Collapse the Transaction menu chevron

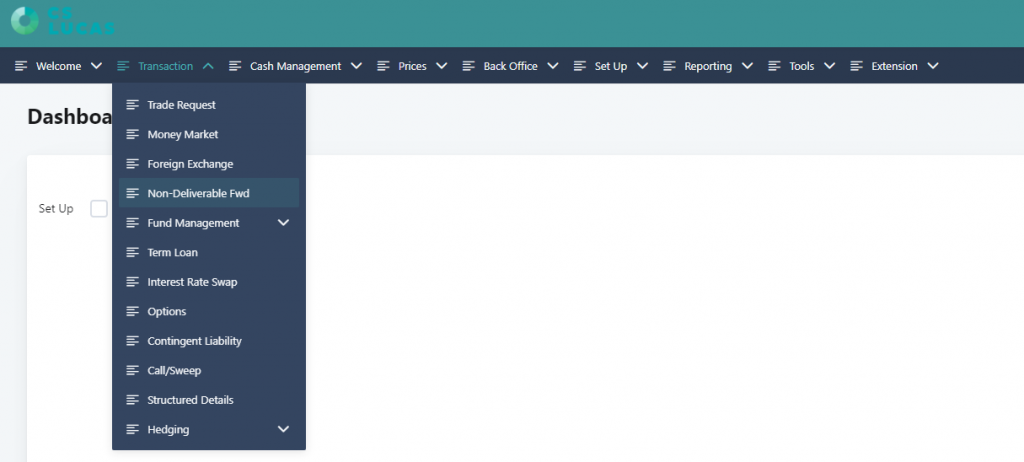pyautogui.click(x=208, y=66)
